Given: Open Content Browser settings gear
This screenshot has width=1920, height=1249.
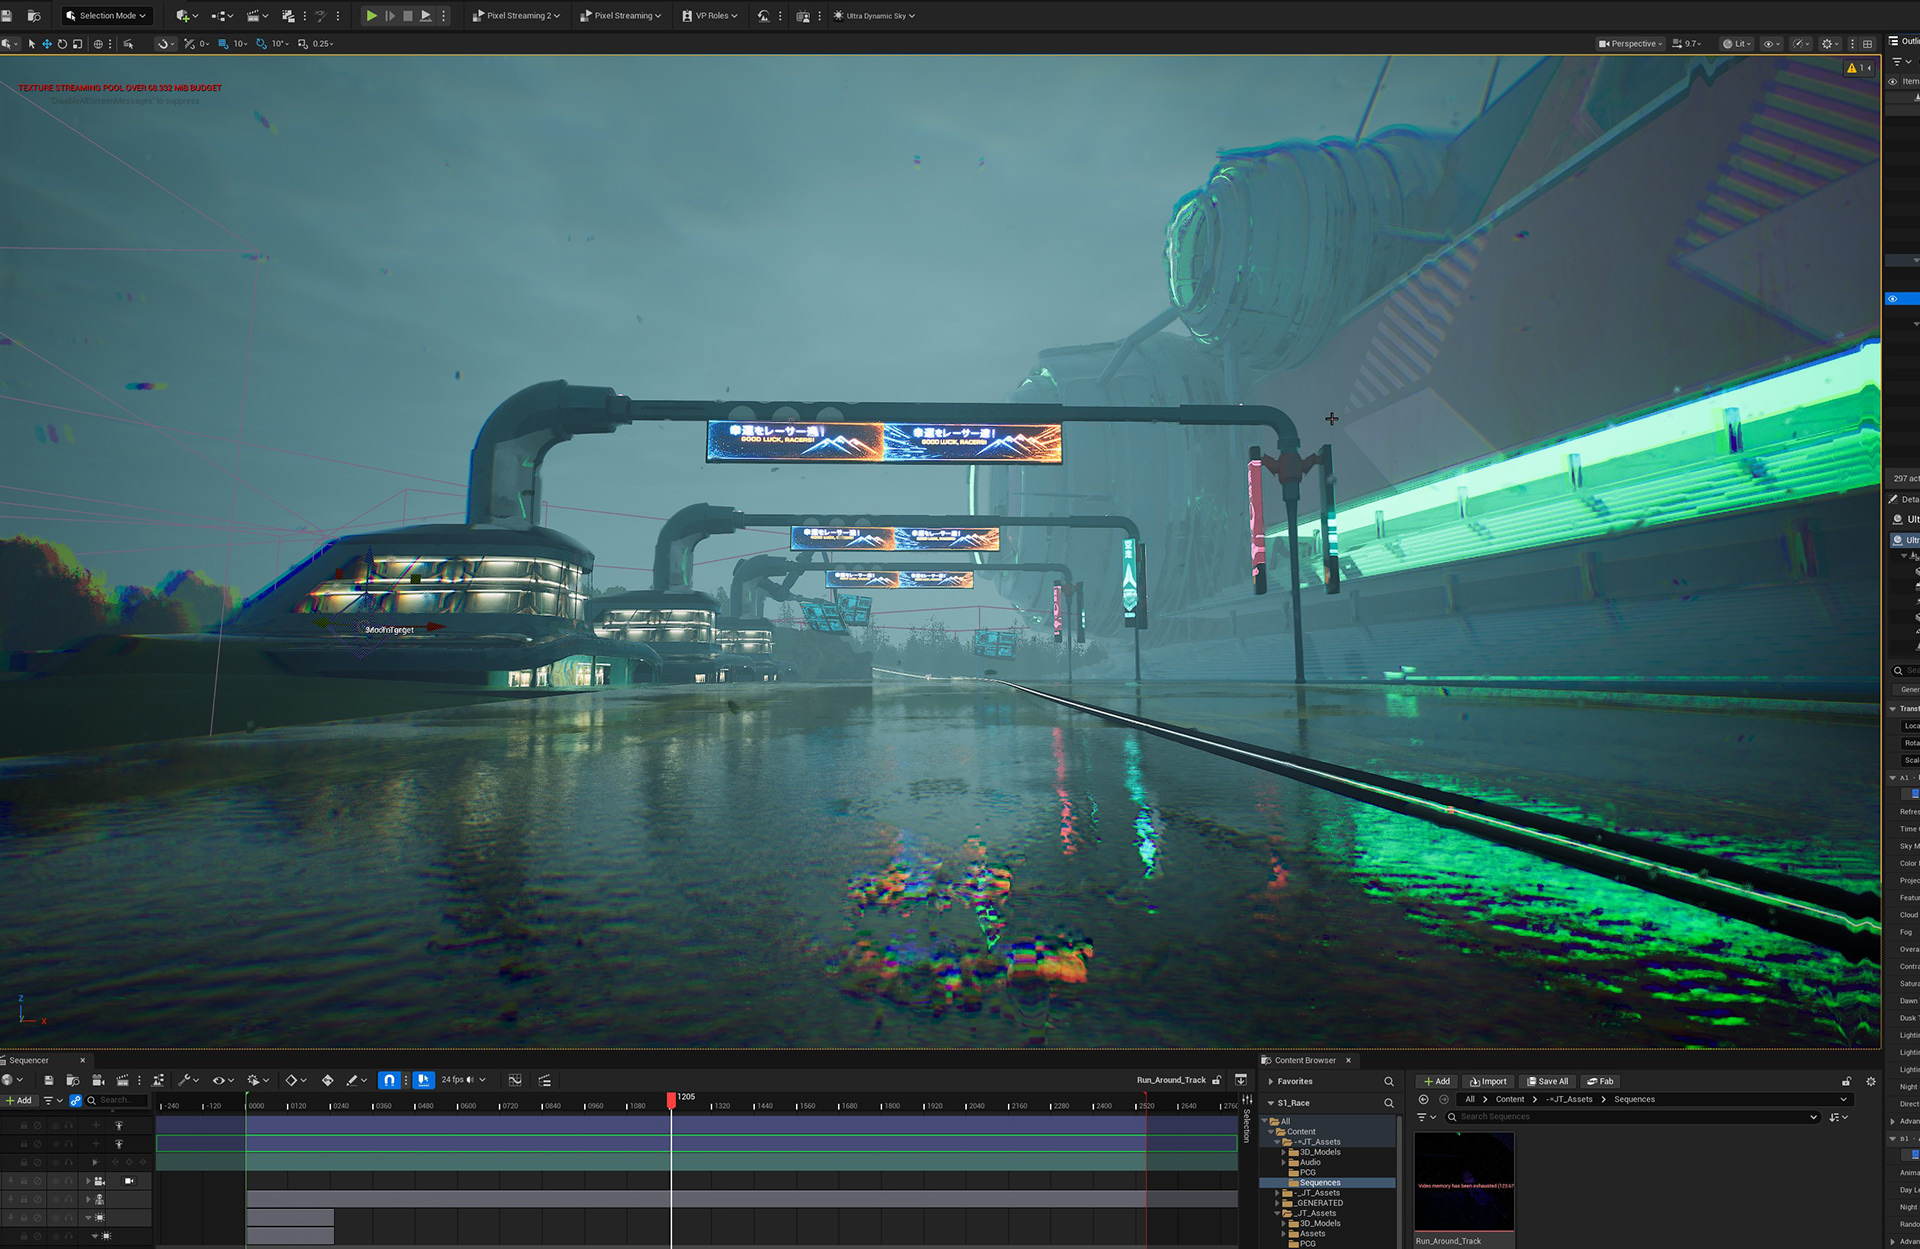Looking at the screenshot, I should click(1871, 1081).
